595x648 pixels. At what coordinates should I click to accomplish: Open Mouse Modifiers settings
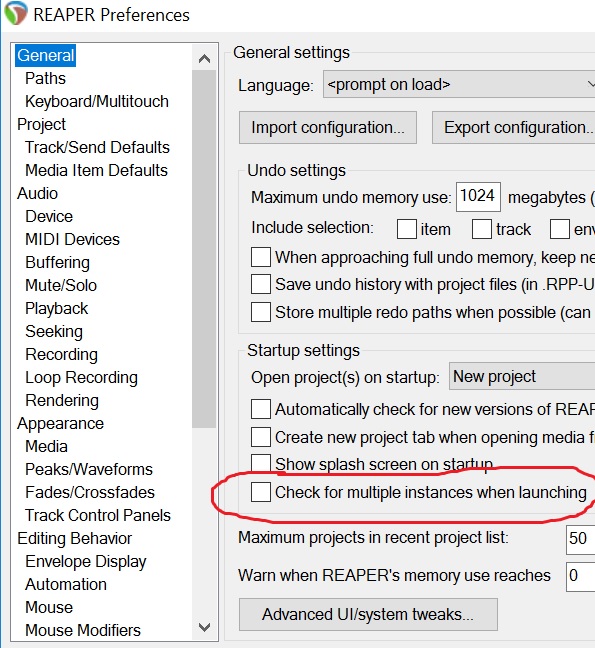83,630
